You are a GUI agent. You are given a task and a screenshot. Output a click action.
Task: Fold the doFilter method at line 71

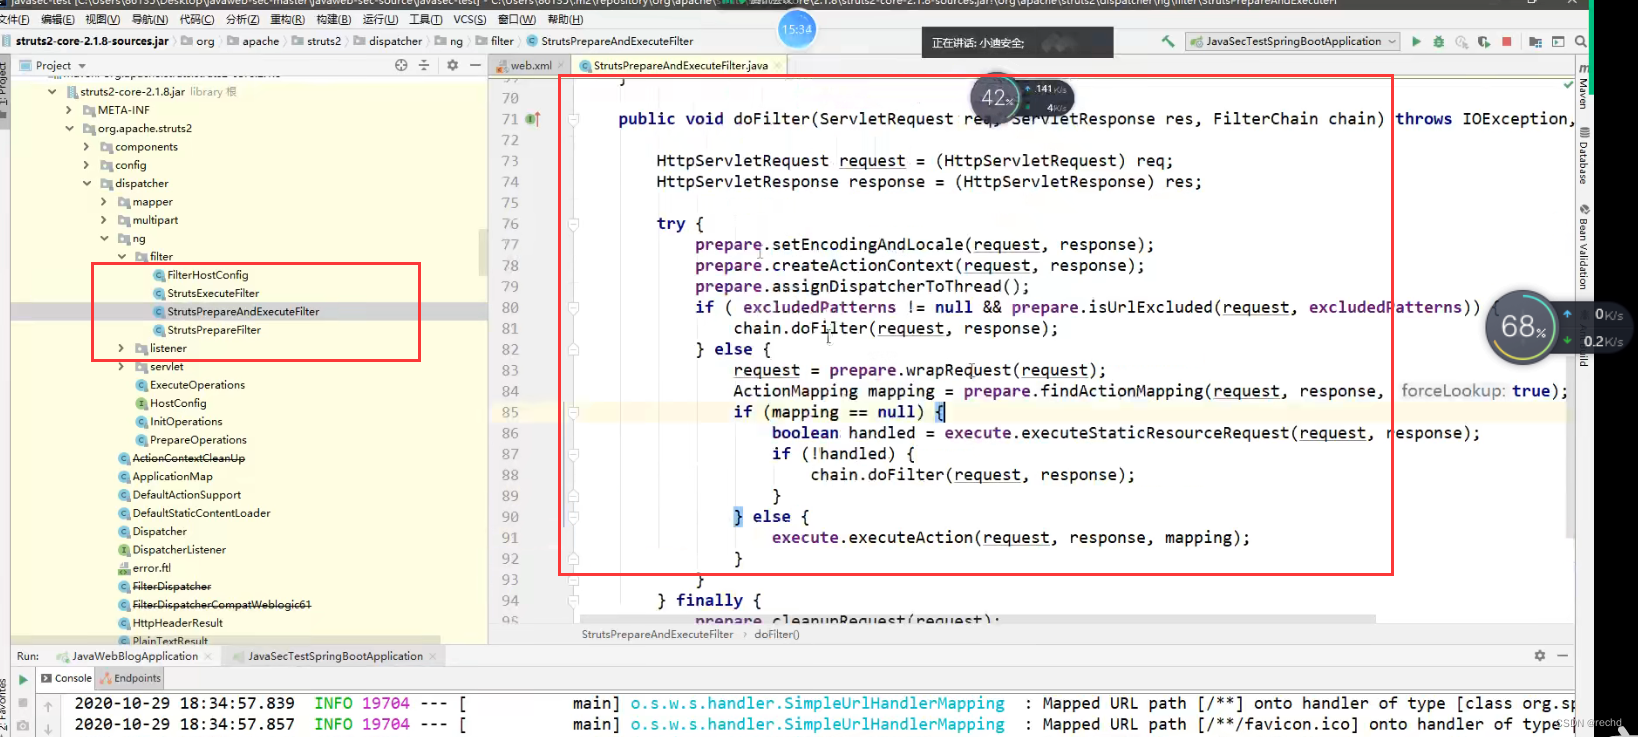574,119
